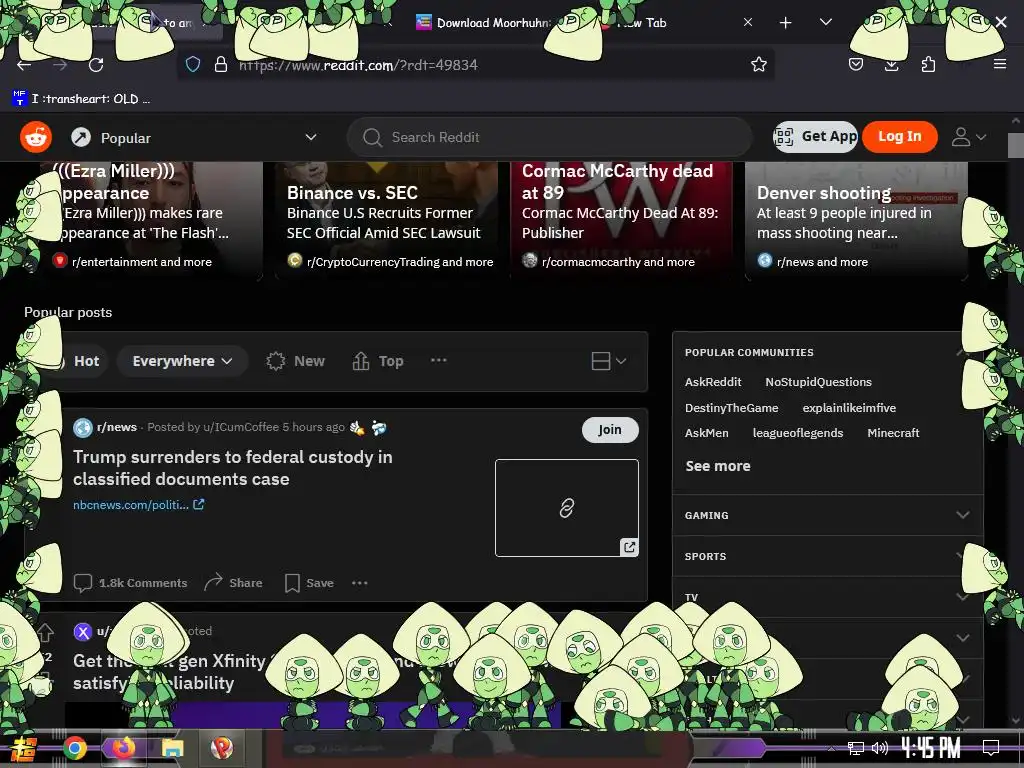Open the Denver shooting trending card
Image resolution: width=1024 pixels, height=768 pixels.
856,221
